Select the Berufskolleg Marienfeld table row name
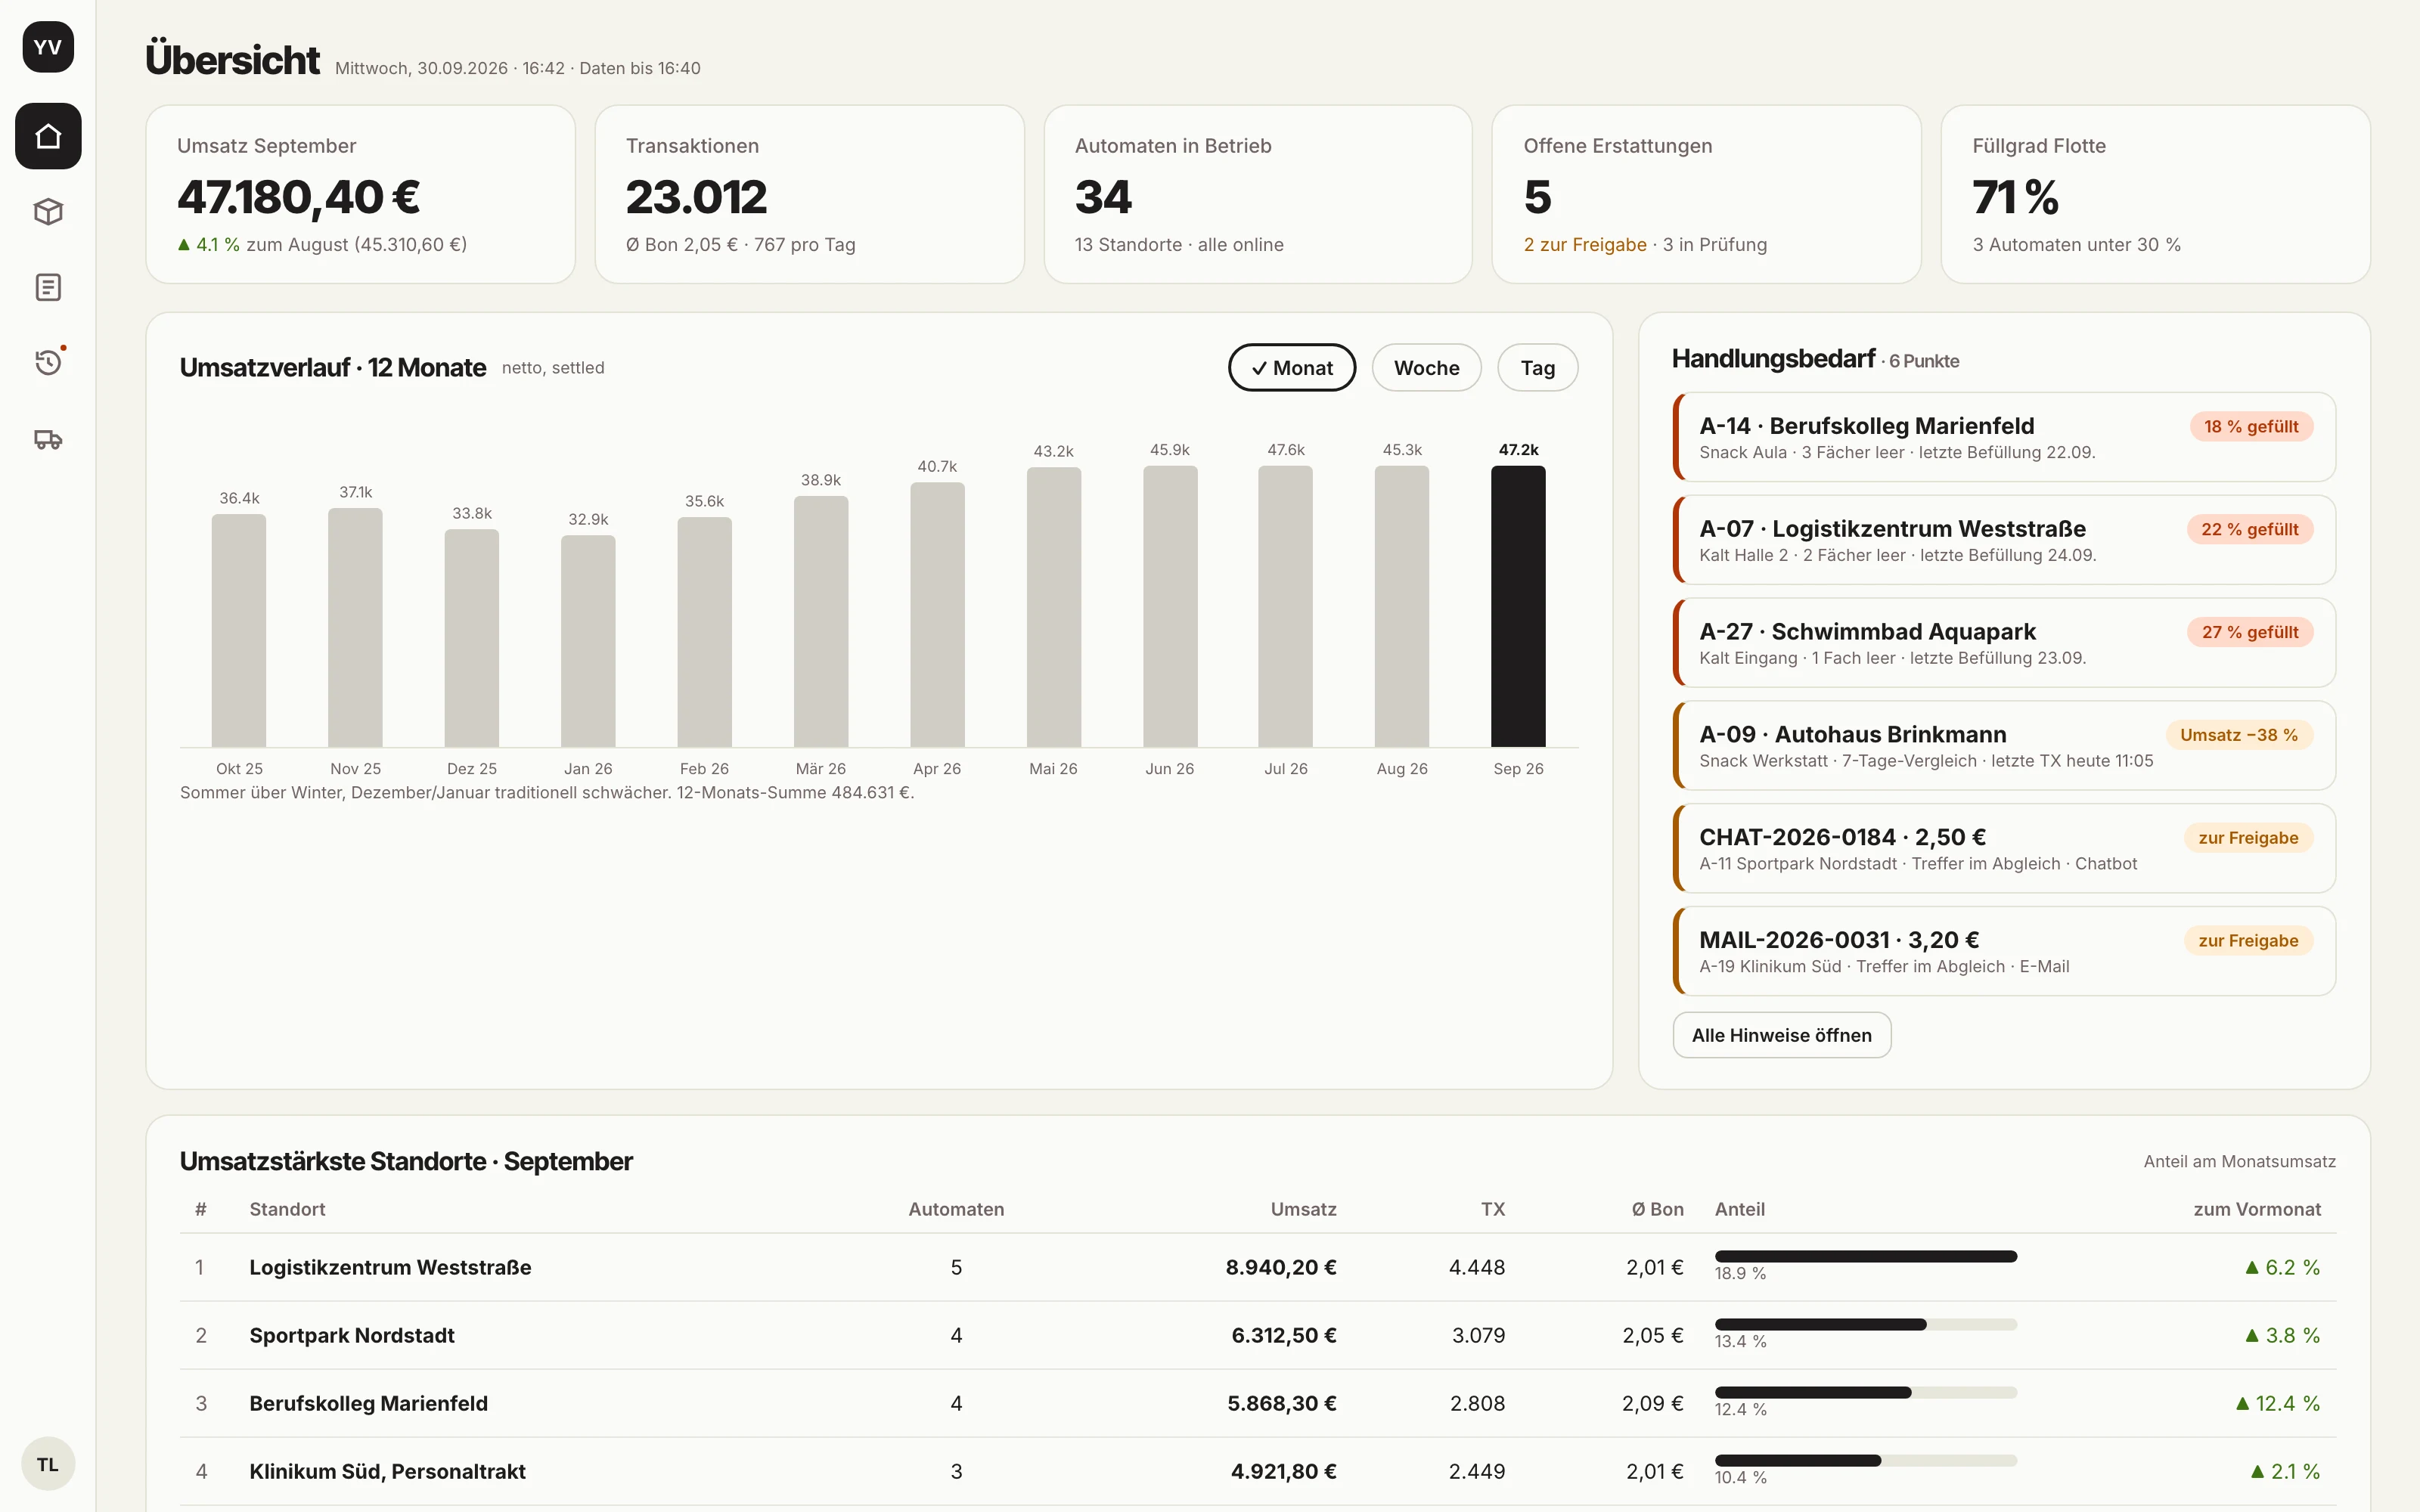This screenshot has width=2420, height=1512. [368, 1403]
